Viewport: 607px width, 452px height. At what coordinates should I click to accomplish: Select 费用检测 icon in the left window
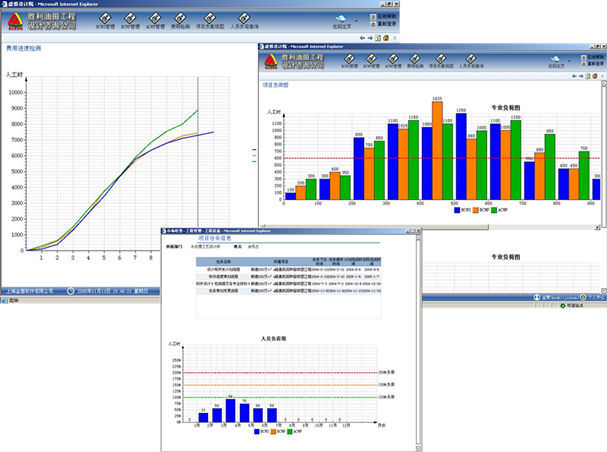click(180, 18)
